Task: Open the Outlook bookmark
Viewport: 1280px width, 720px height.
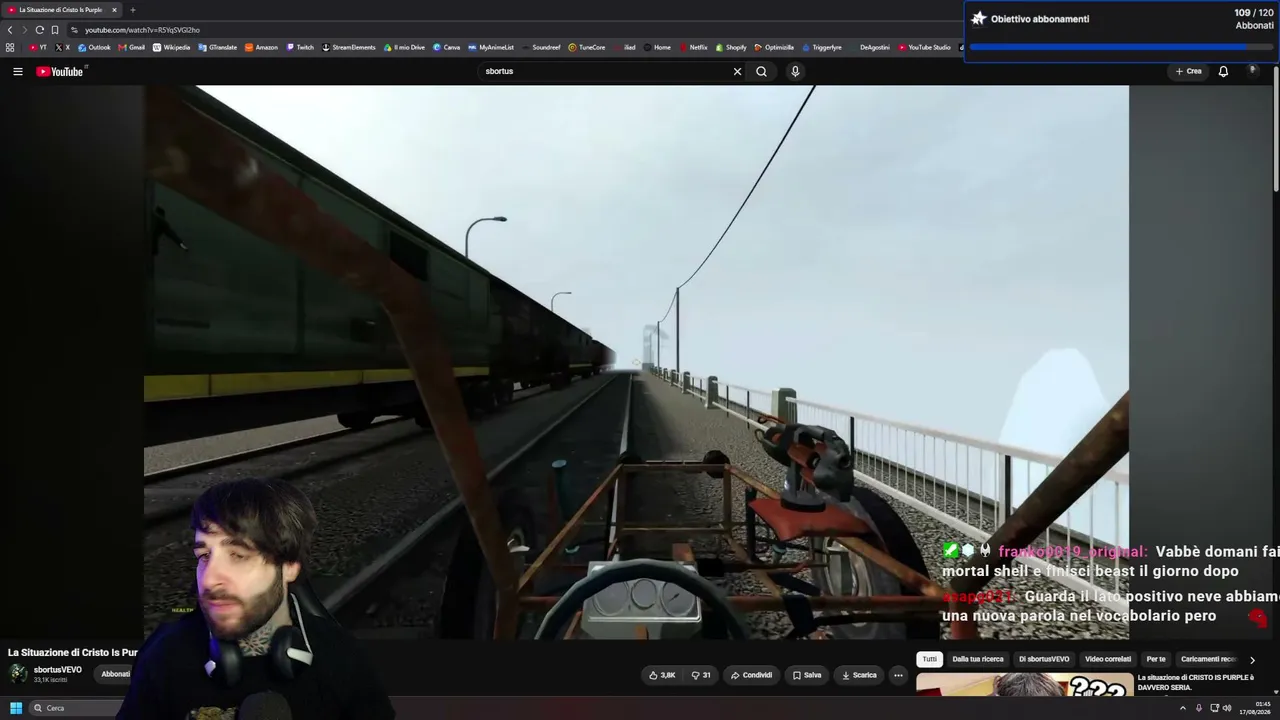Action: 95,47
